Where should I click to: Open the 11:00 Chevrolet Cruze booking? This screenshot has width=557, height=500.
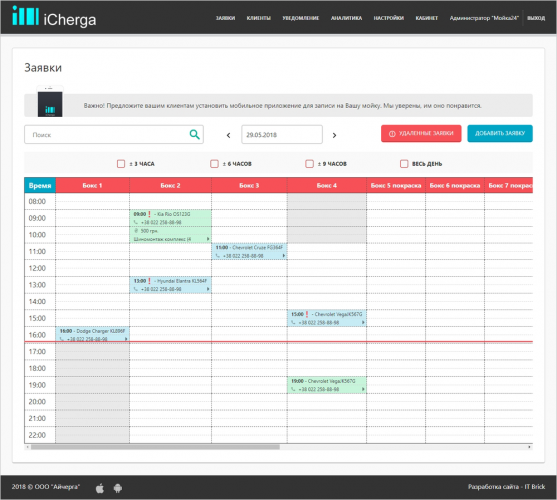tap(249, 251)
